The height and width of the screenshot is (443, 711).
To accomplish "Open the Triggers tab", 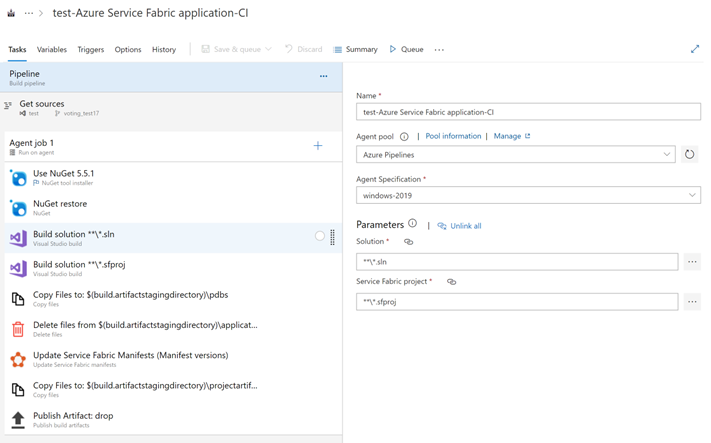I will [x=91, y=49].
